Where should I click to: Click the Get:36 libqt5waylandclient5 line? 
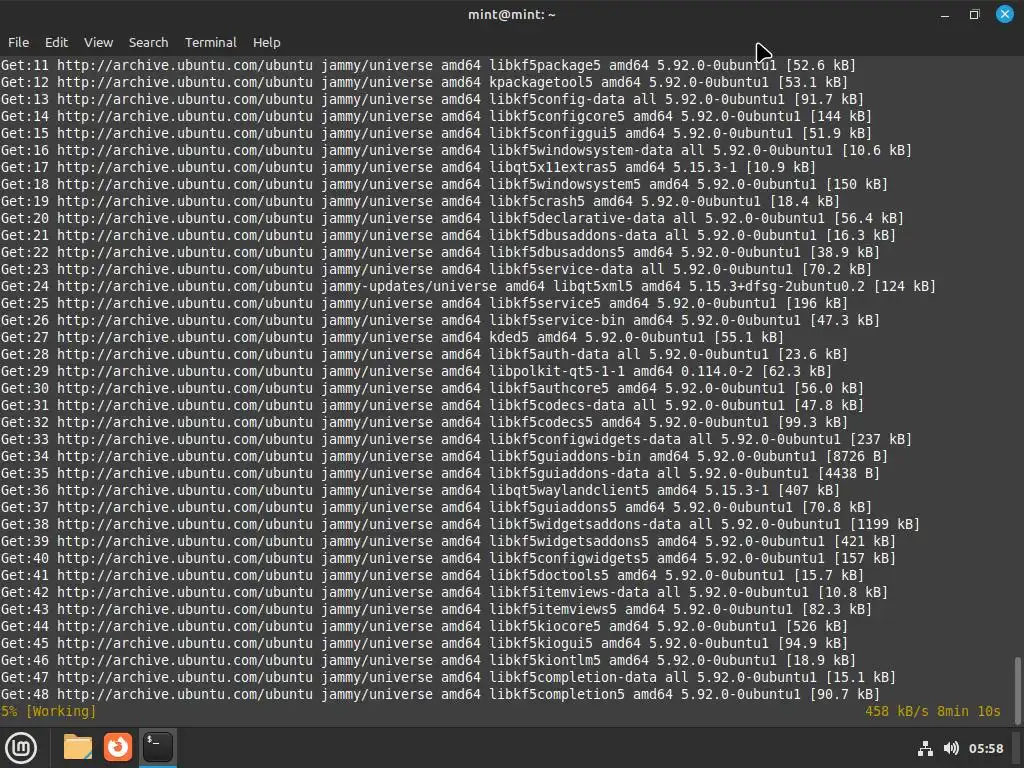pos(420,490)
